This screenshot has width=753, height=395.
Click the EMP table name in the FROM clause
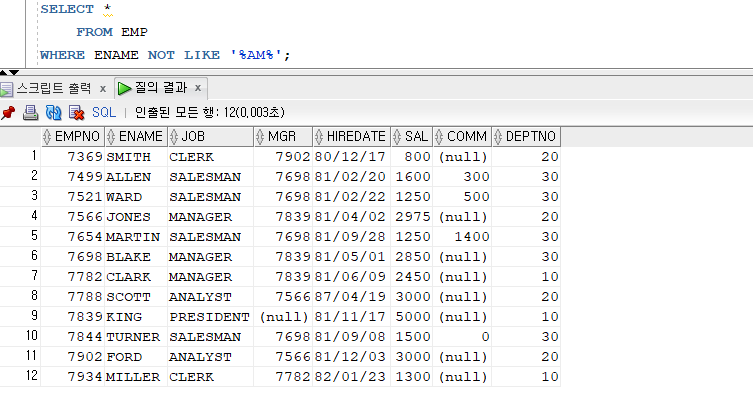(x=134, y=32)
